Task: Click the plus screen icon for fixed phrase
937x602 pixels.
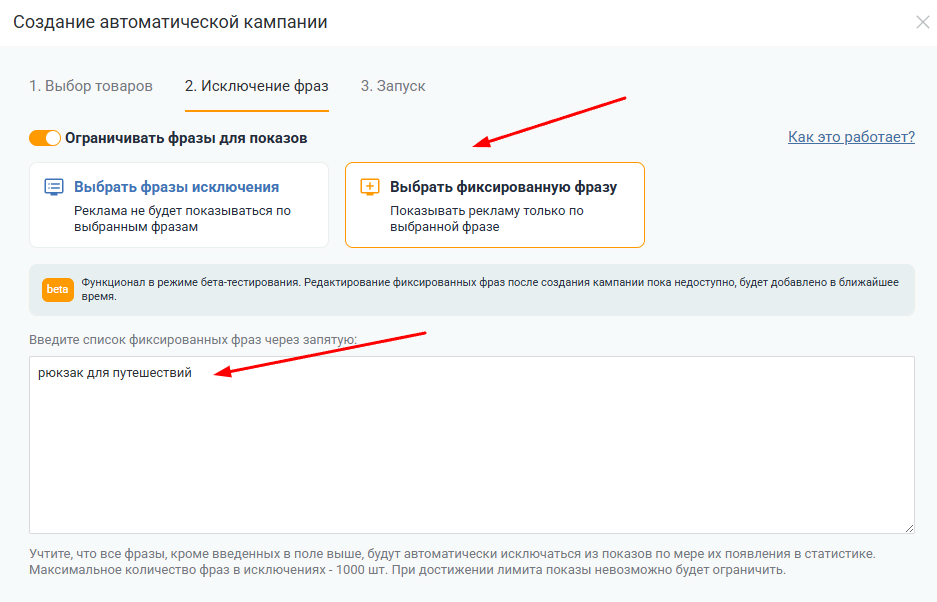Action: [370, 187]
